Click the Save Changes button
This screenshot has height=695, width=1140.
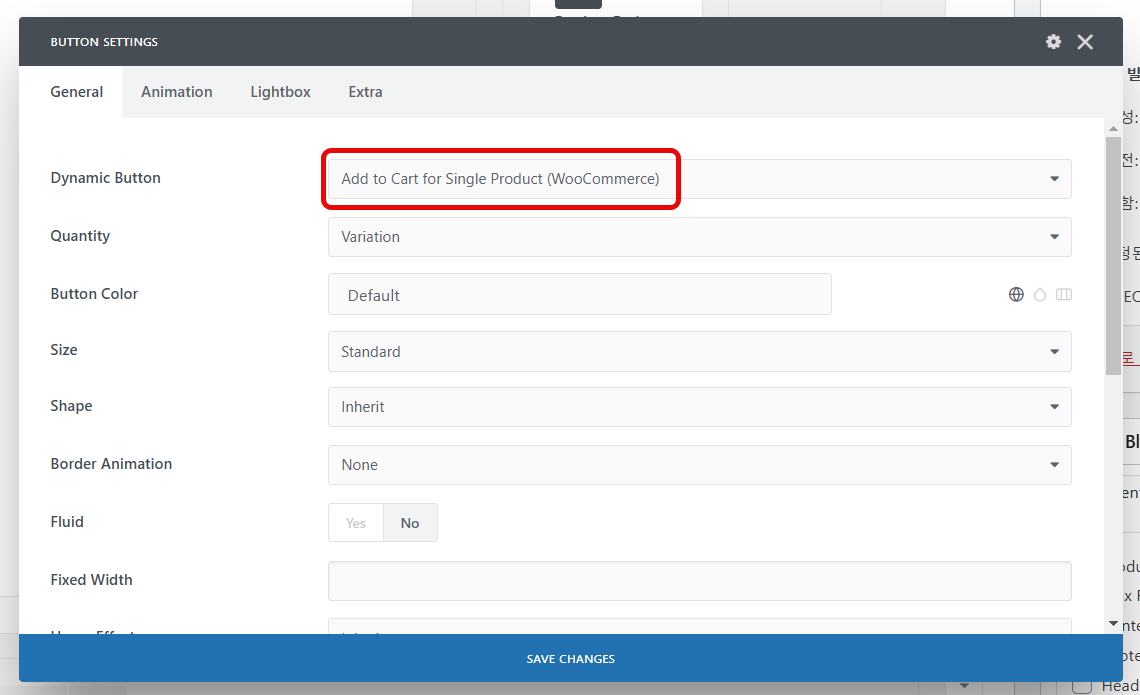click(571, 658)
